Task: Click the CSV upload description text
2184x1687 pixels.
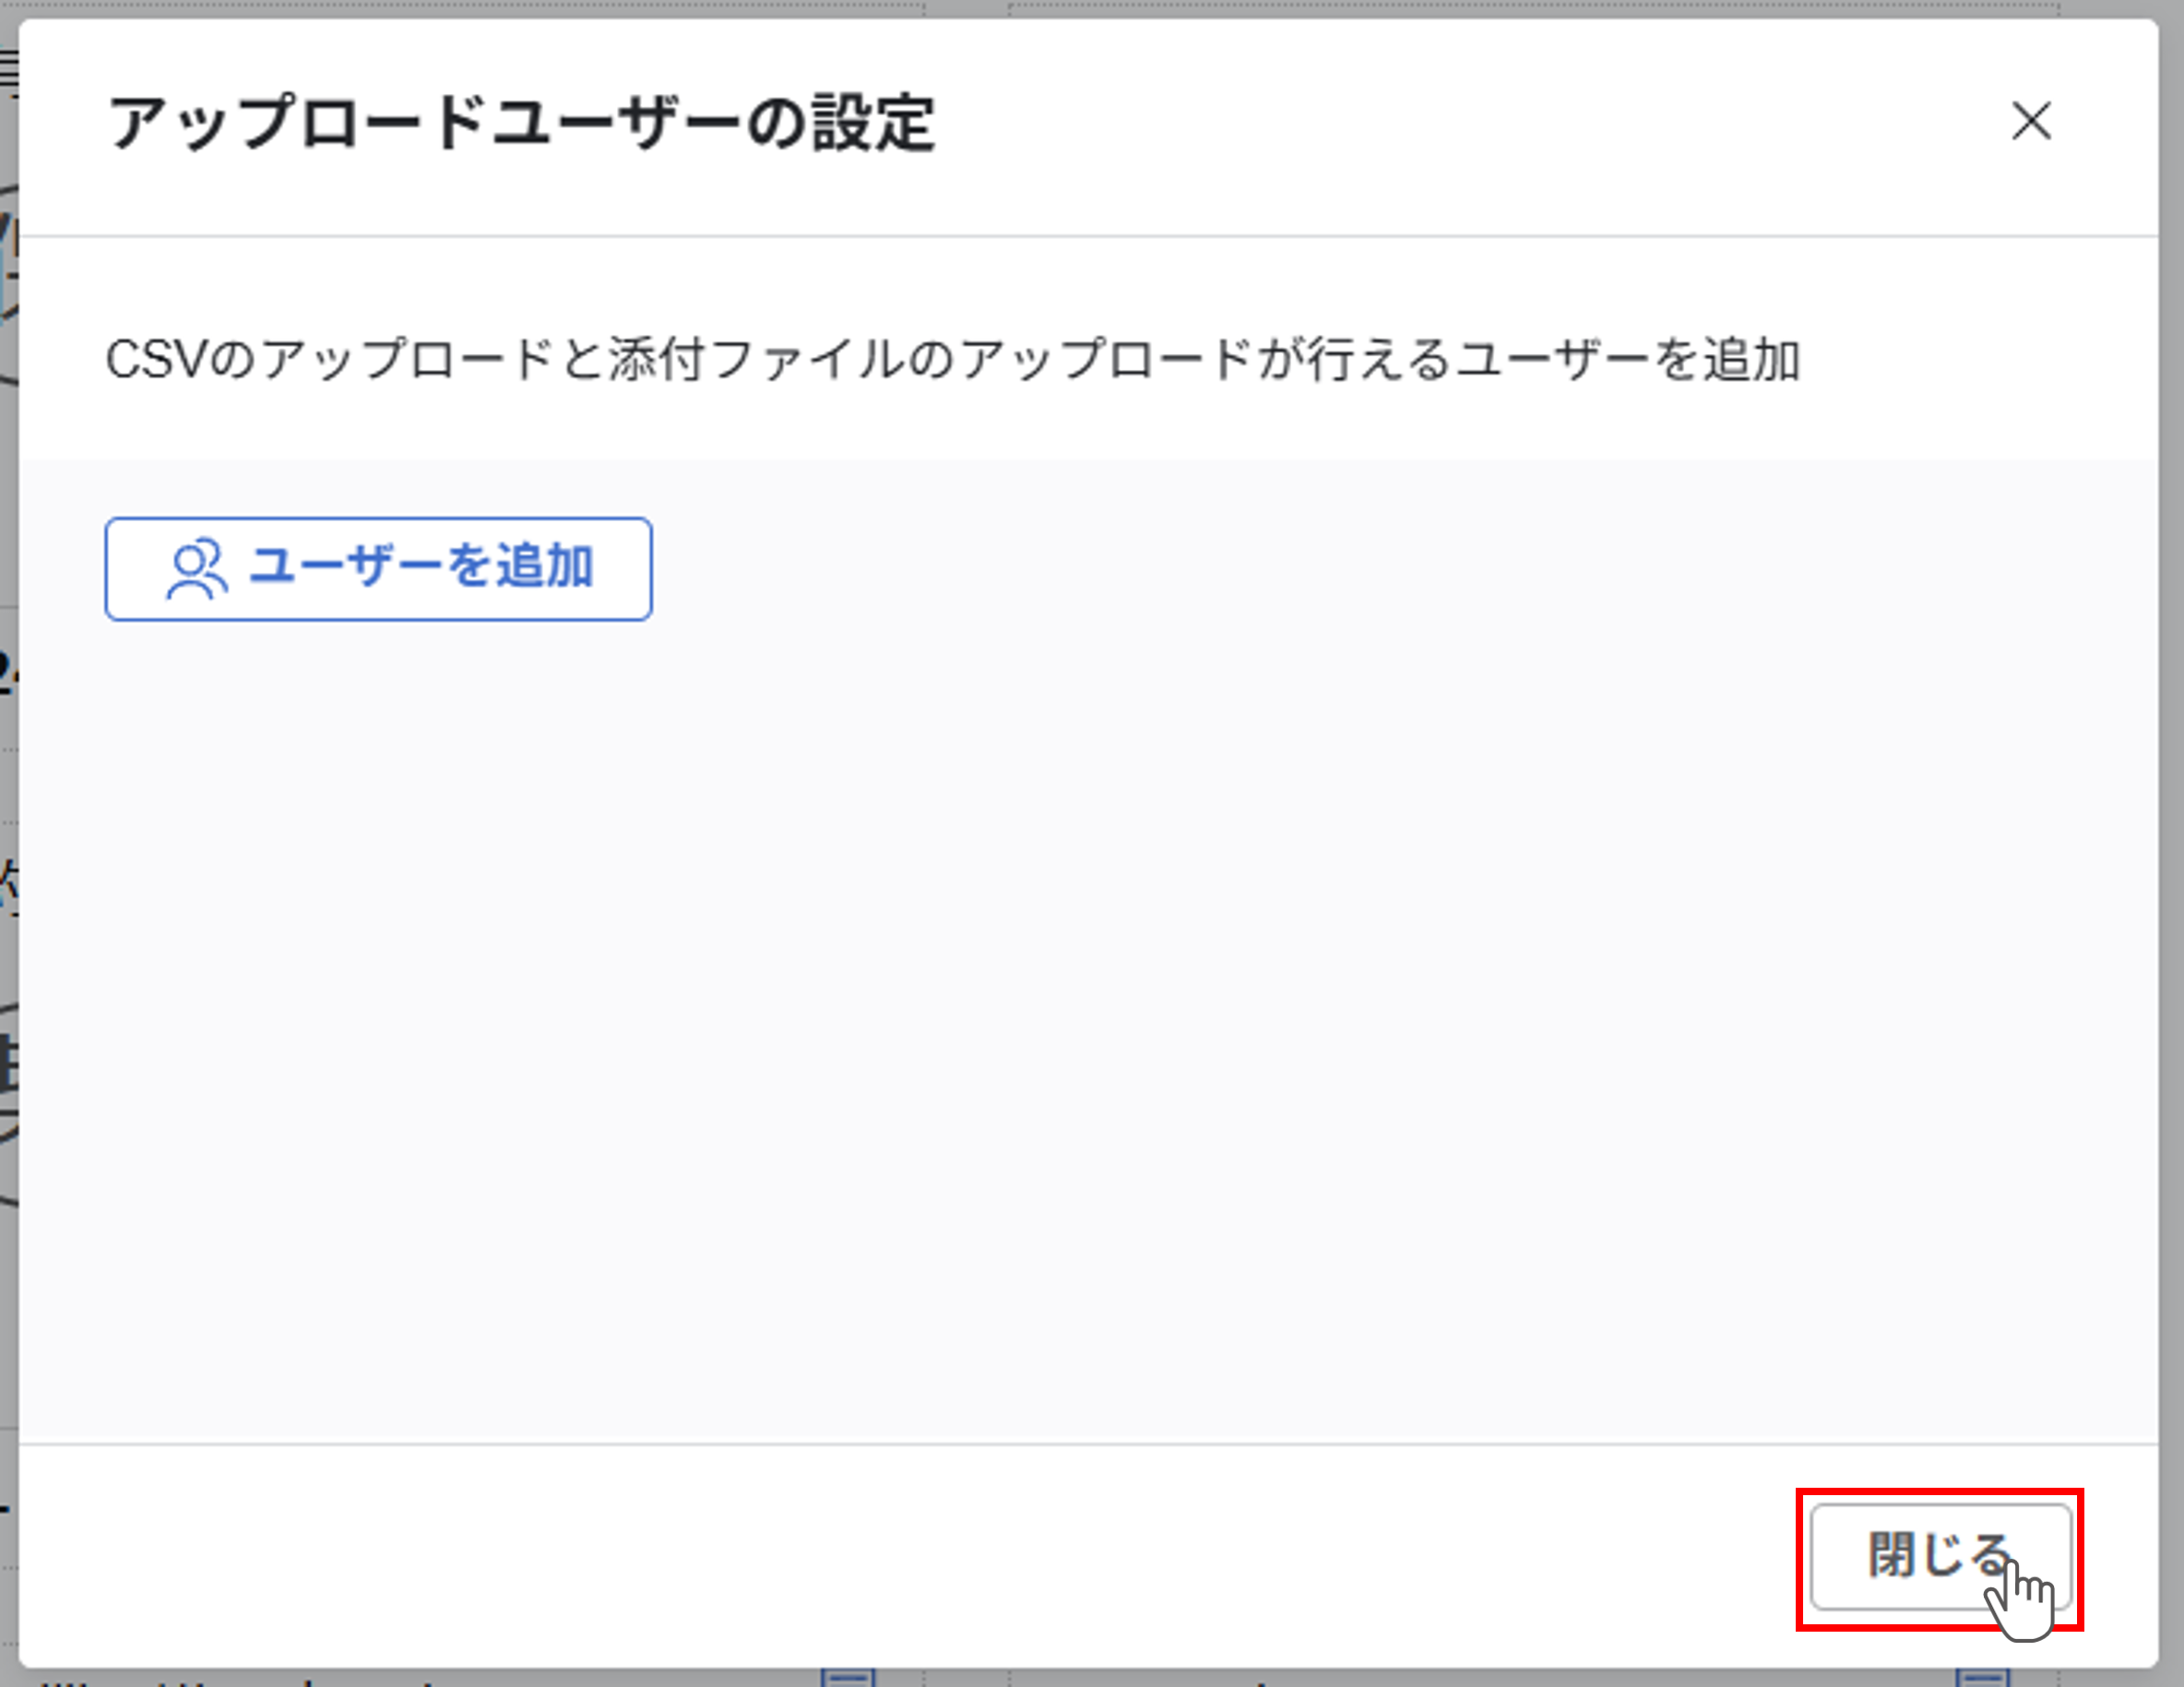Action: coord(953,360)
